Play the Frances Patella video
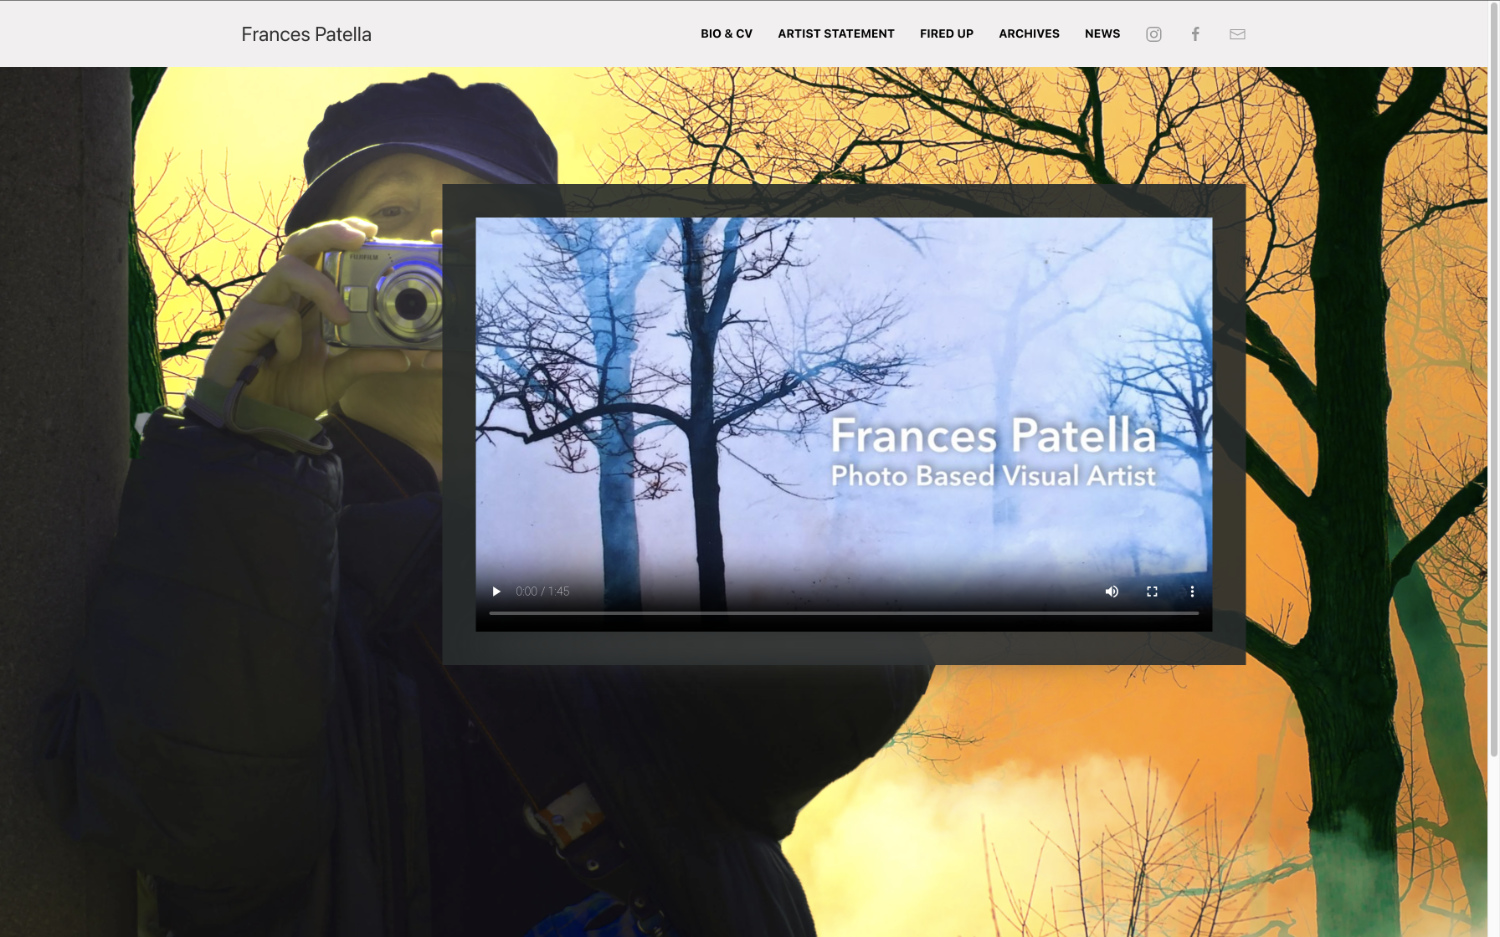Viewport: 1500px width, 937px height. 496,591
